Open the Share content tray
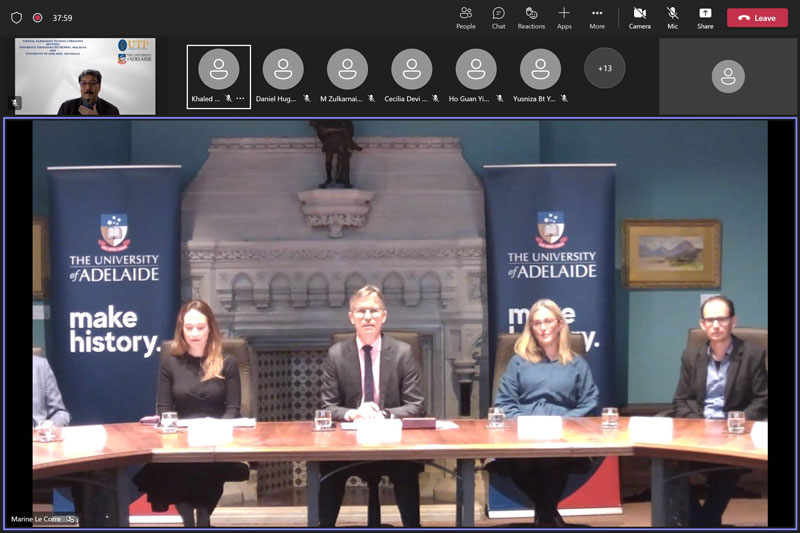 click(705, 18)
